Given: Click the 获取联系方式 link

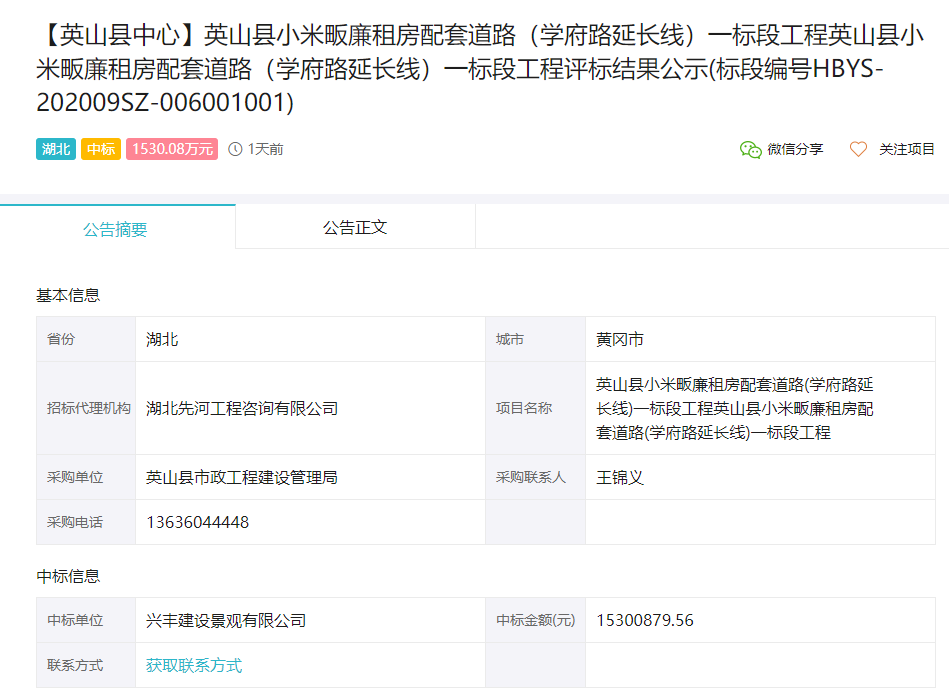Looking at the screenshot, I should (194, 665).
